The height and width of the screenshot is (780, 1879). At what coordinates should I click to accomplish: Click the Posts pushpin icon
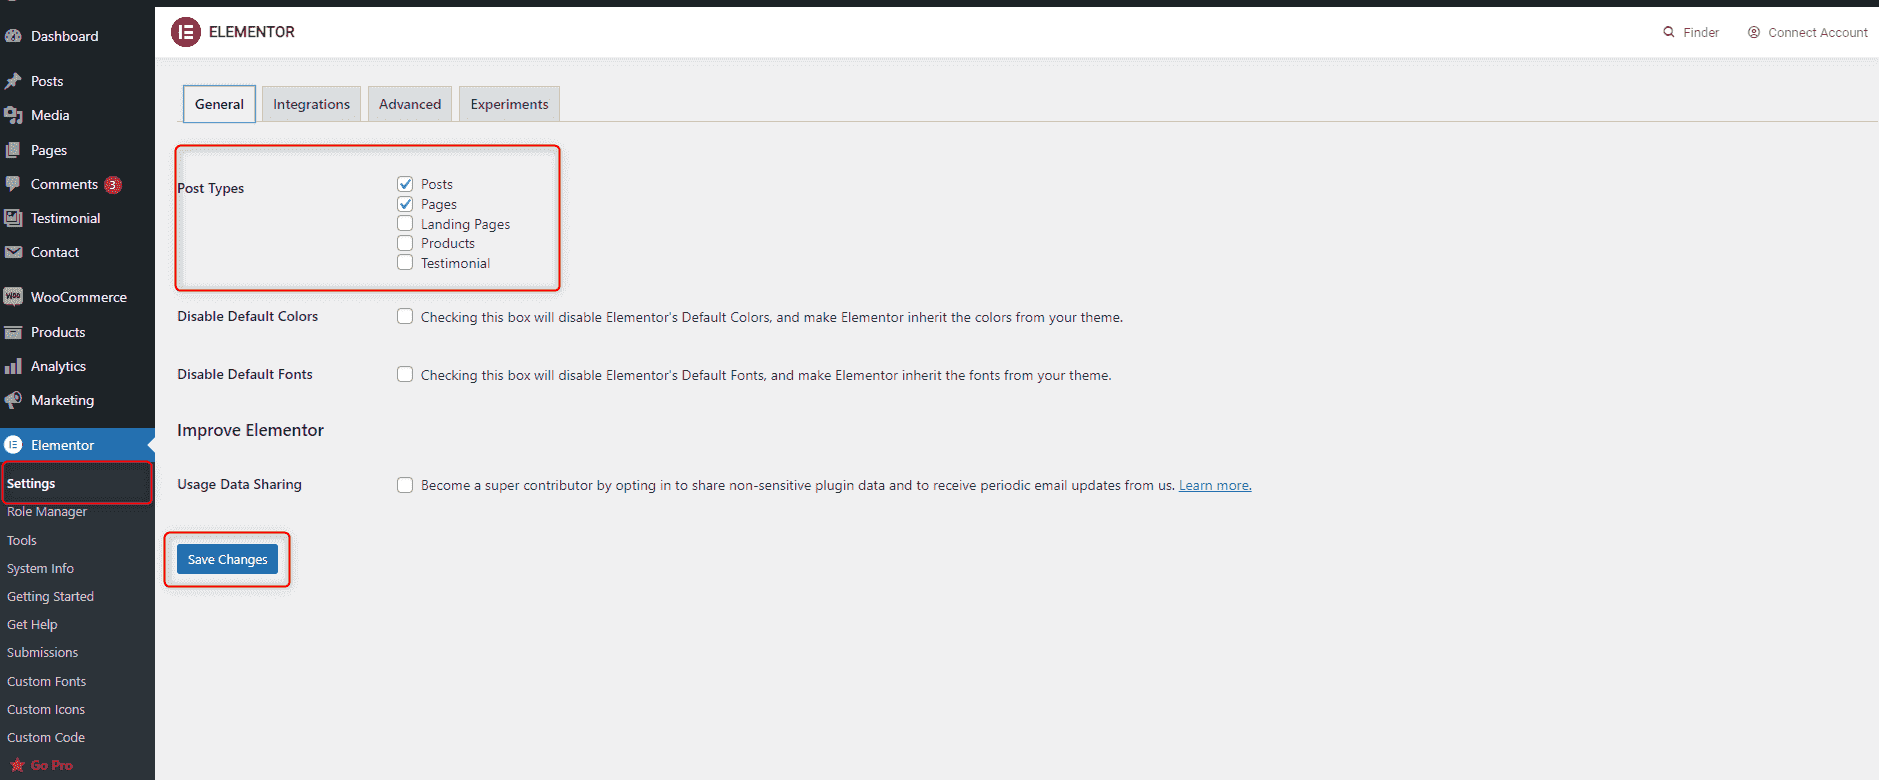pos(13,81)
